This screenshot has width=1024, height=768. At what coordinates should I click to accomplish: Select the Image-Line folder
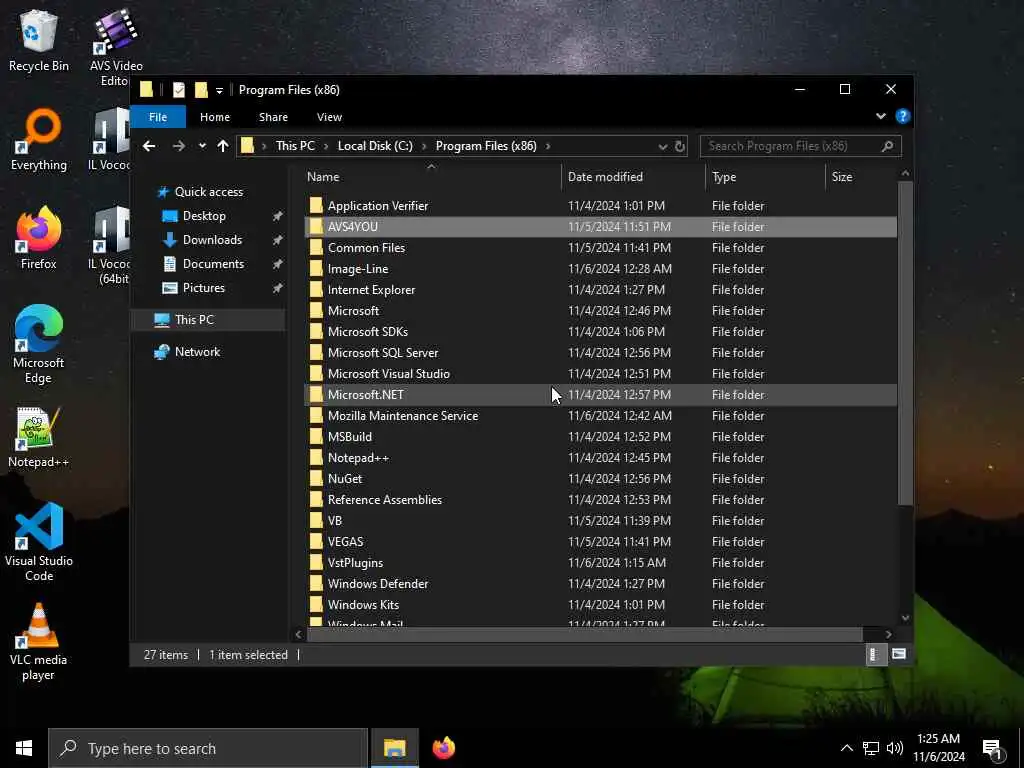(x=600, y=269)
